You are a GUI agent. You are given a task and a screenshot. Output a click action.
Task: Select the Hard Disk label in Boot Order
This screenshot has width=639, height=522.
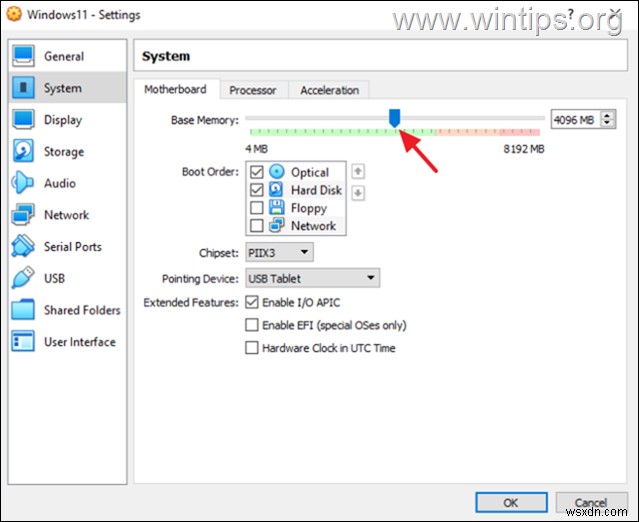316,190
